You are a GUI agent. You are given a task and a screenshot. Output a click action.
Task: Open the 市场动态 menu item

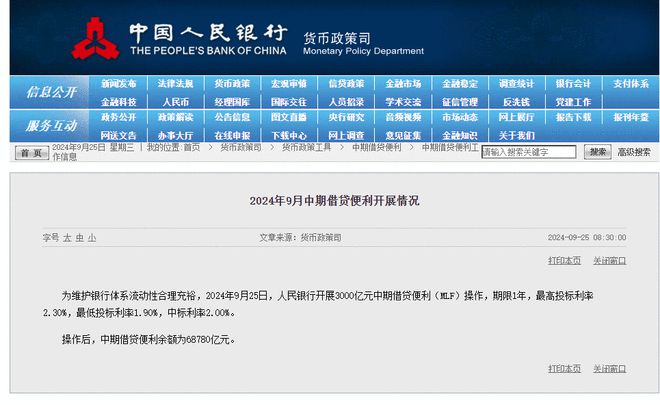click(460, 117)
